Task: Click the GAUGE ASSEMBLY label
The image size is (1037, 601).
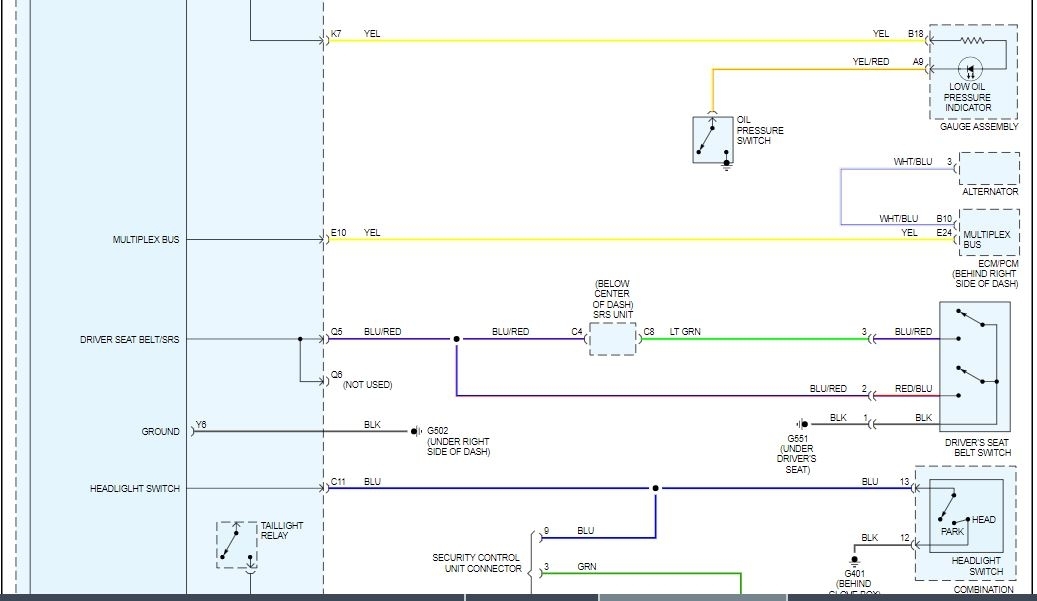Action: 979,126
